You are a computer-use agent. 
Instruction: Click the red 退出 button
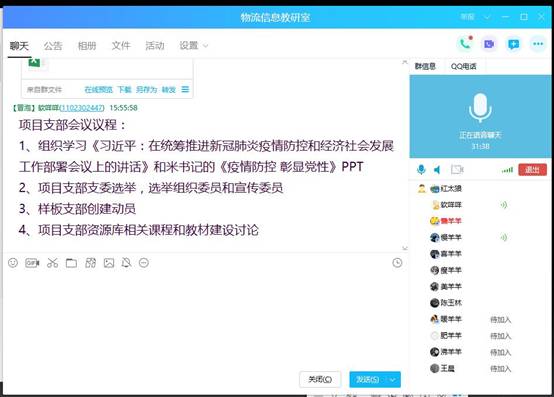[x=532, y=170]
